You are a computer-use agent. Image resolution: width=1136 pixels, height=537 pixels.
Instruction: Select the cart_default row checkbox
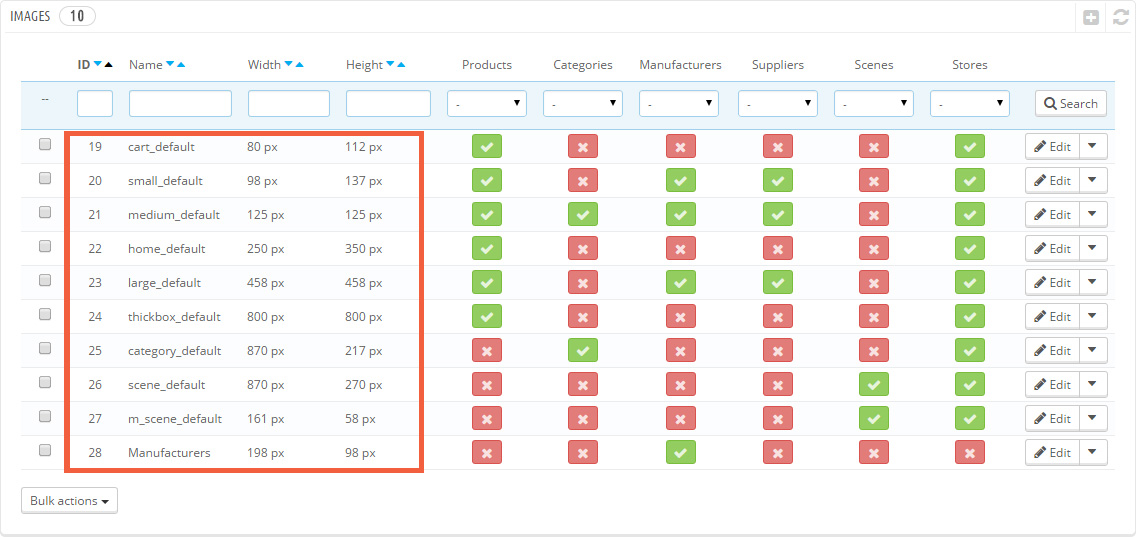point(45,144)
